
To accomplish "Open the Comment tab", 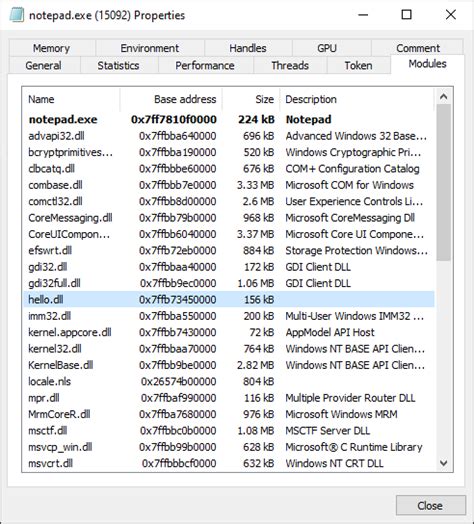I will [418, 48].
